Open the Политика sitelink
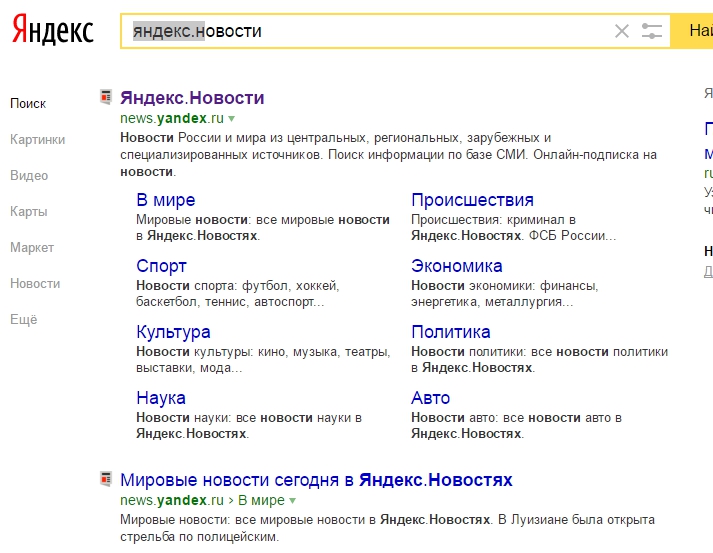 [x=451, y=332]
